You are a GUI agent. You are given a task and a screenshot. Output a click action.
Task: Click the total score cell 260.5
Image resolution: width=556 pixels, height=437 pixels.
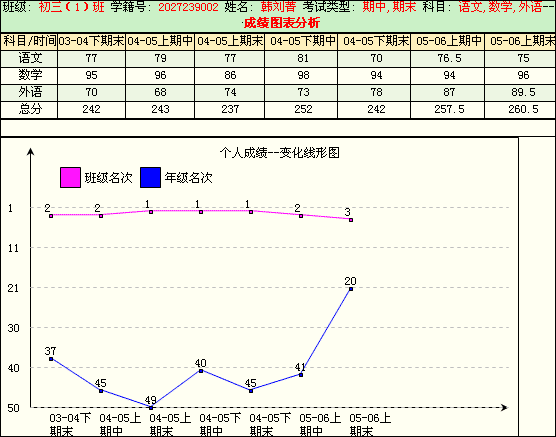tap(523, 109)
